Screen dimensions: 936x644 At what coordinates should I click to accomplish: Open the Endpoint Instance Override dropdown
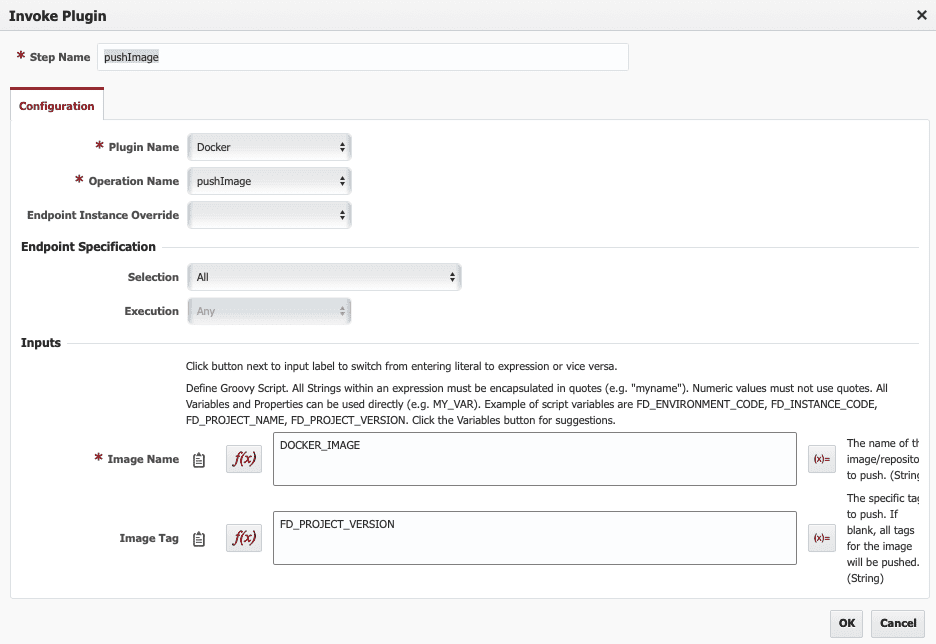tap(269, 215)
